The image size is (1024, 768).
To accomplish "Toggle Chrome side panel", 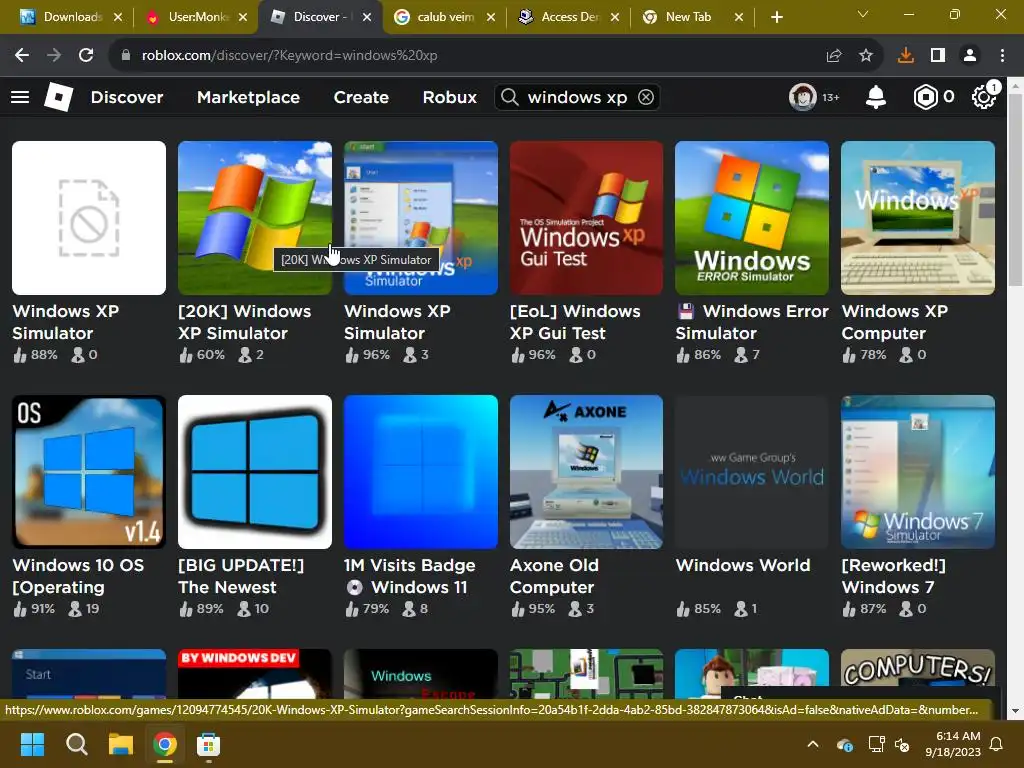I will tap(938, 56).
